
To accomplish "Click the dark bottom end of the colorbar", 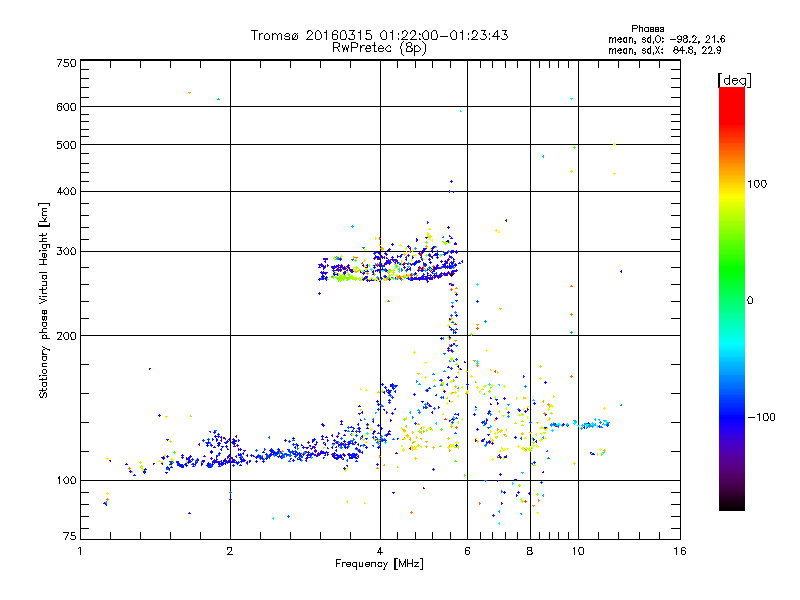I will 732,500.
